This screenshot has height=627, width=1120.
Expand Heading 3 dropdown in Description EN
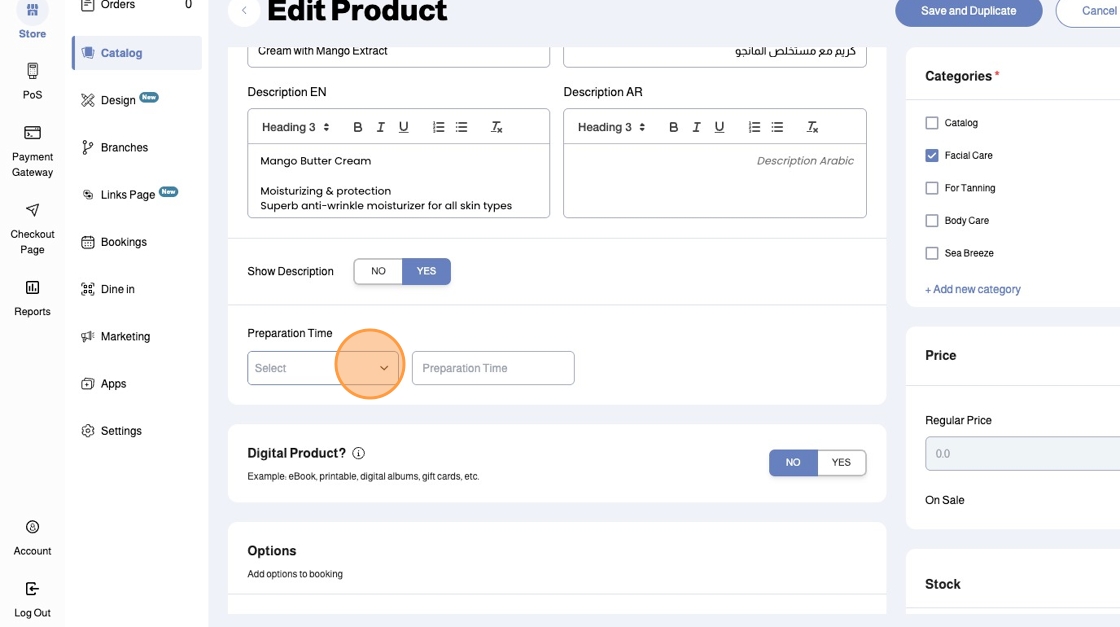coord(295,127)
